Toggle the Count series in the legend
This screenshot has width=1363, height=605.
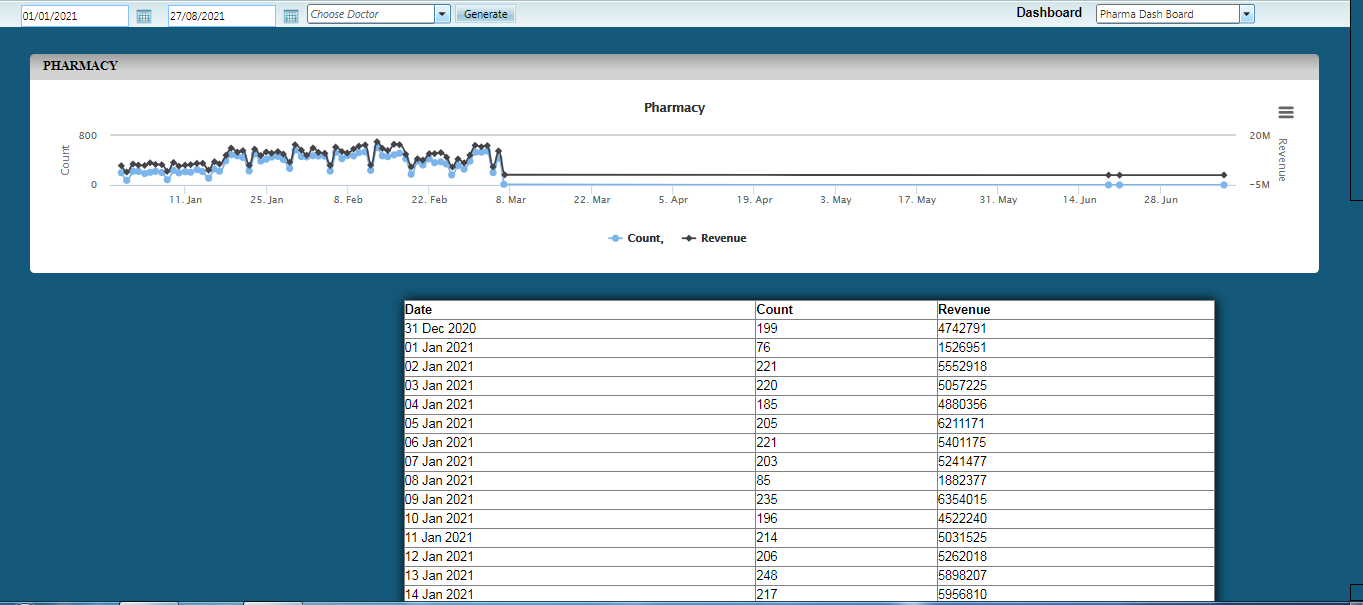(636, 239)
